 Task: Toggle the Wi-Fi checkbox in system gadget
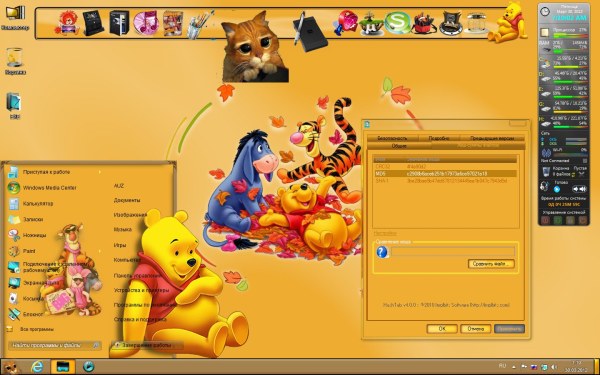pos(584,161)
